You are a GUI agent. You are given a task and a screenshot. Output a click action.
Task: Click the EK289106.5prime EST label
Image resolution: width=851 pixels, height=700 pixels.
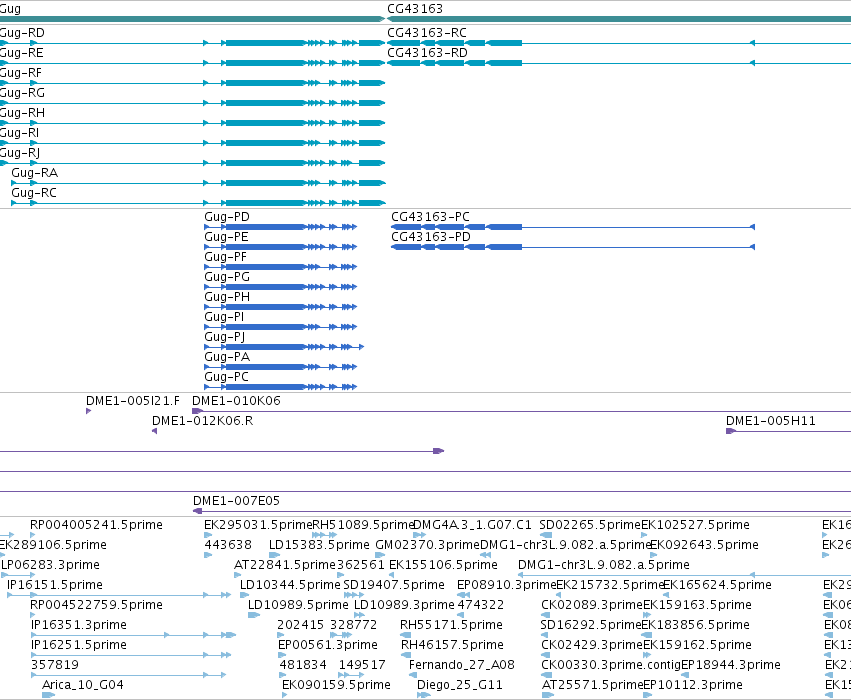pos(53,545)
